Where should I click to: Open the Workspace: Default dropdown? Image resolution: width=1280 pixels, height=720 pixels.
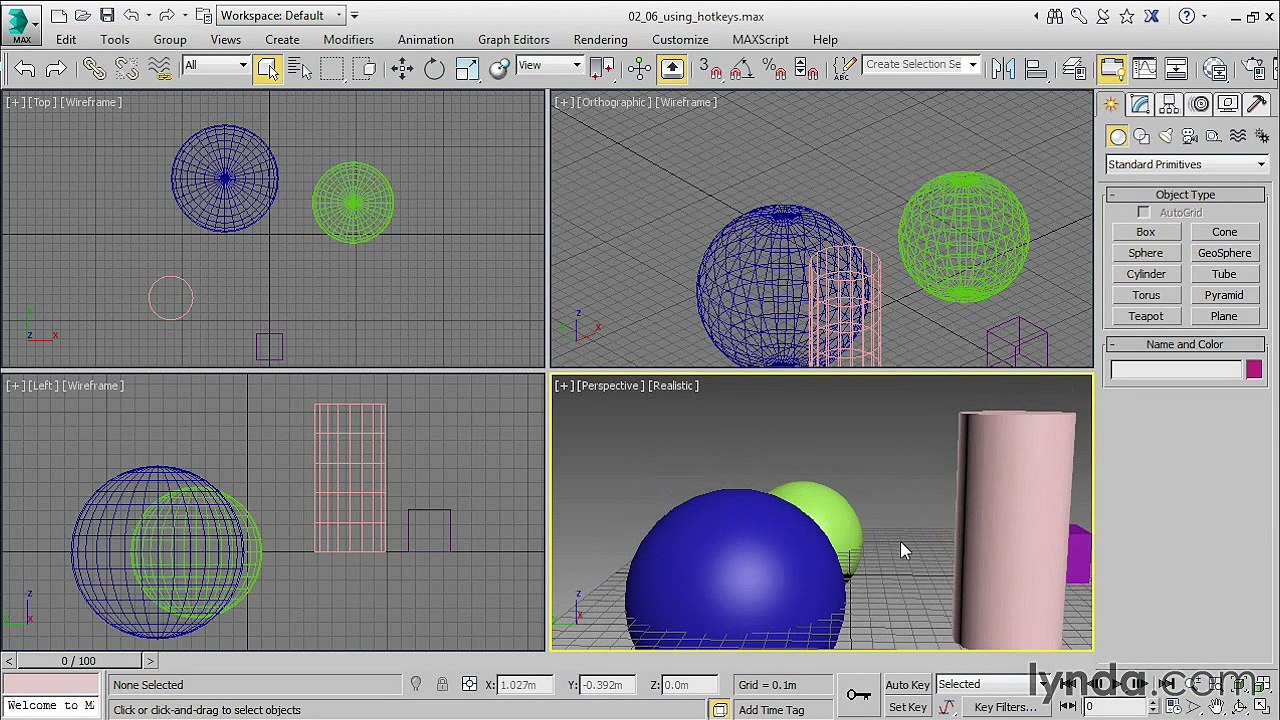[x=281, y=15]
